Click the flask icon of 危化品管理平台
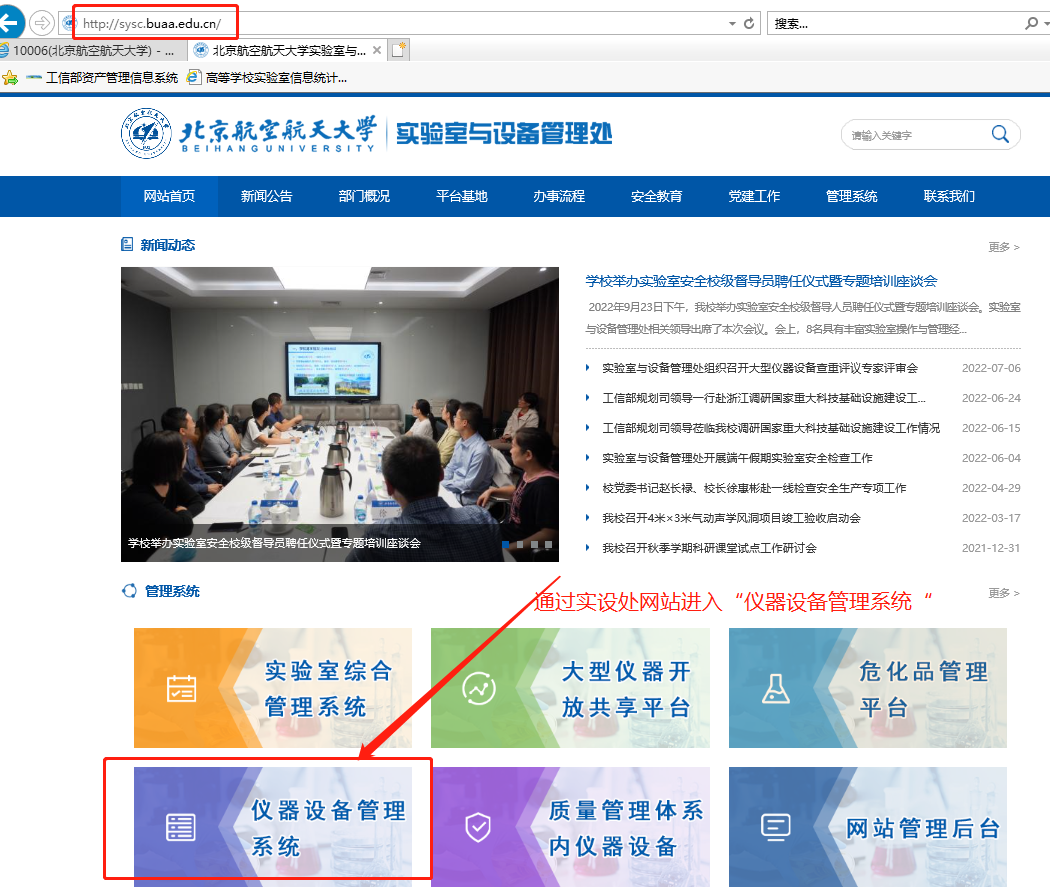1050x896 pixels. pyautogui.click(x=775, y=689)
